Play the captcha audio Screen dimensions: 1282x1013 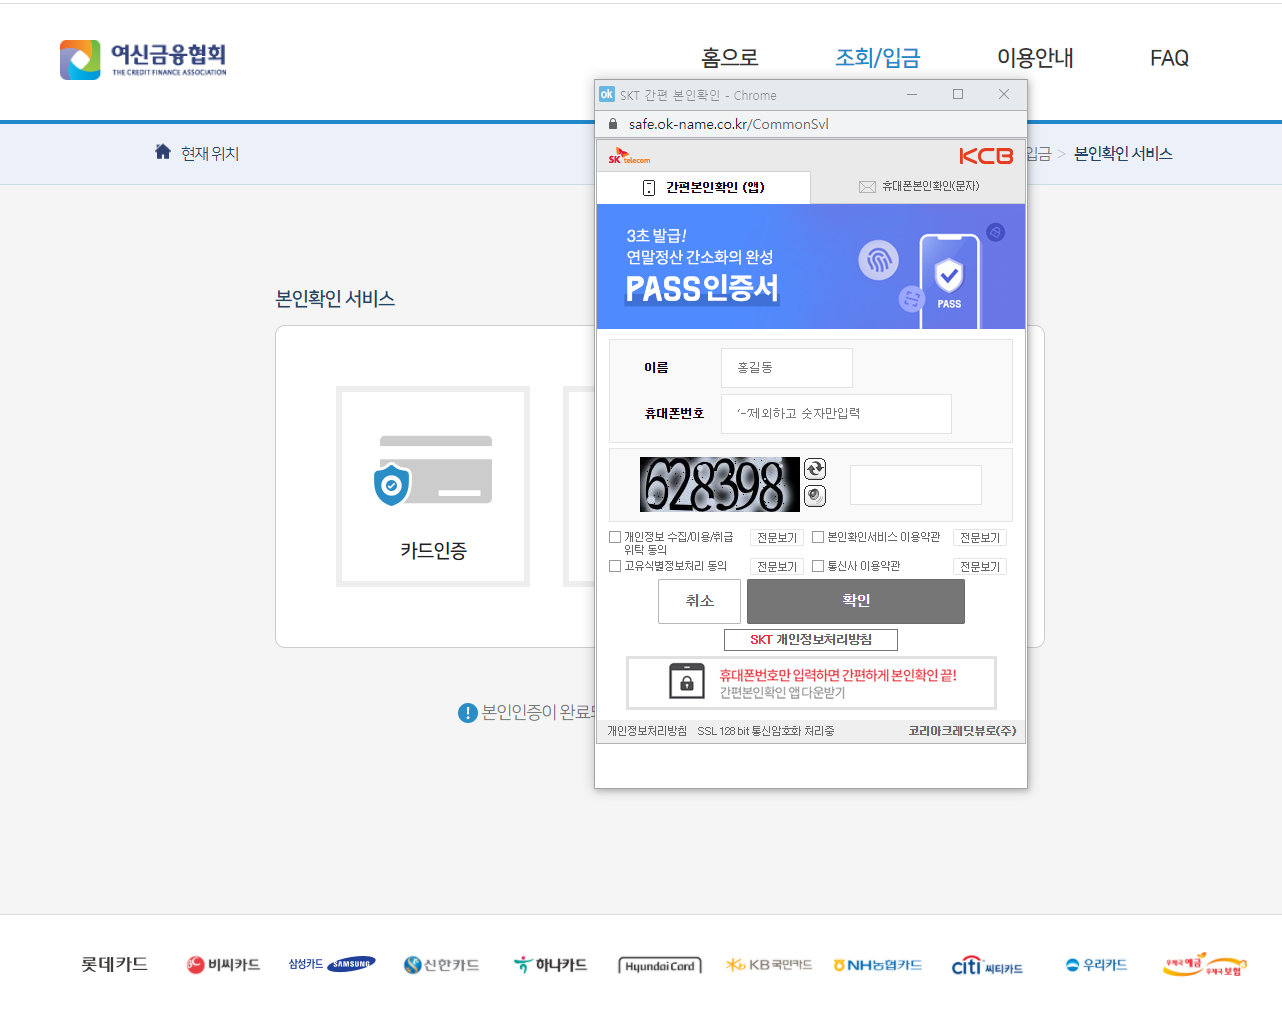815,495
